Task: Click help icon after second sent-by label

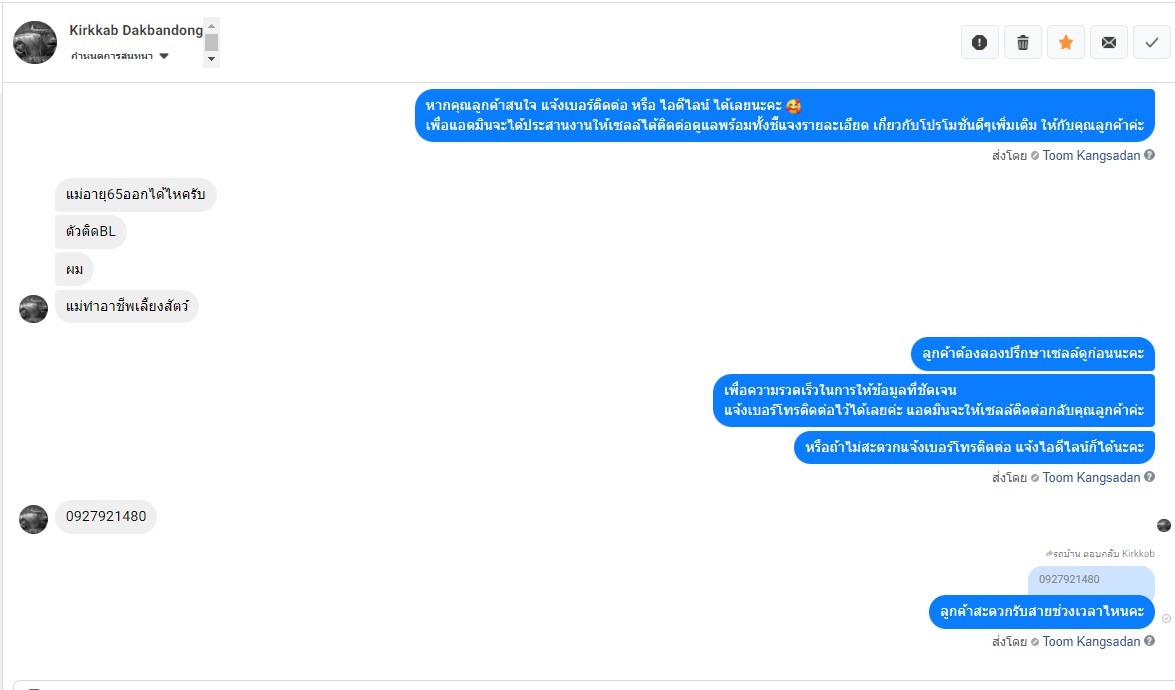Action: [1150, 477]
